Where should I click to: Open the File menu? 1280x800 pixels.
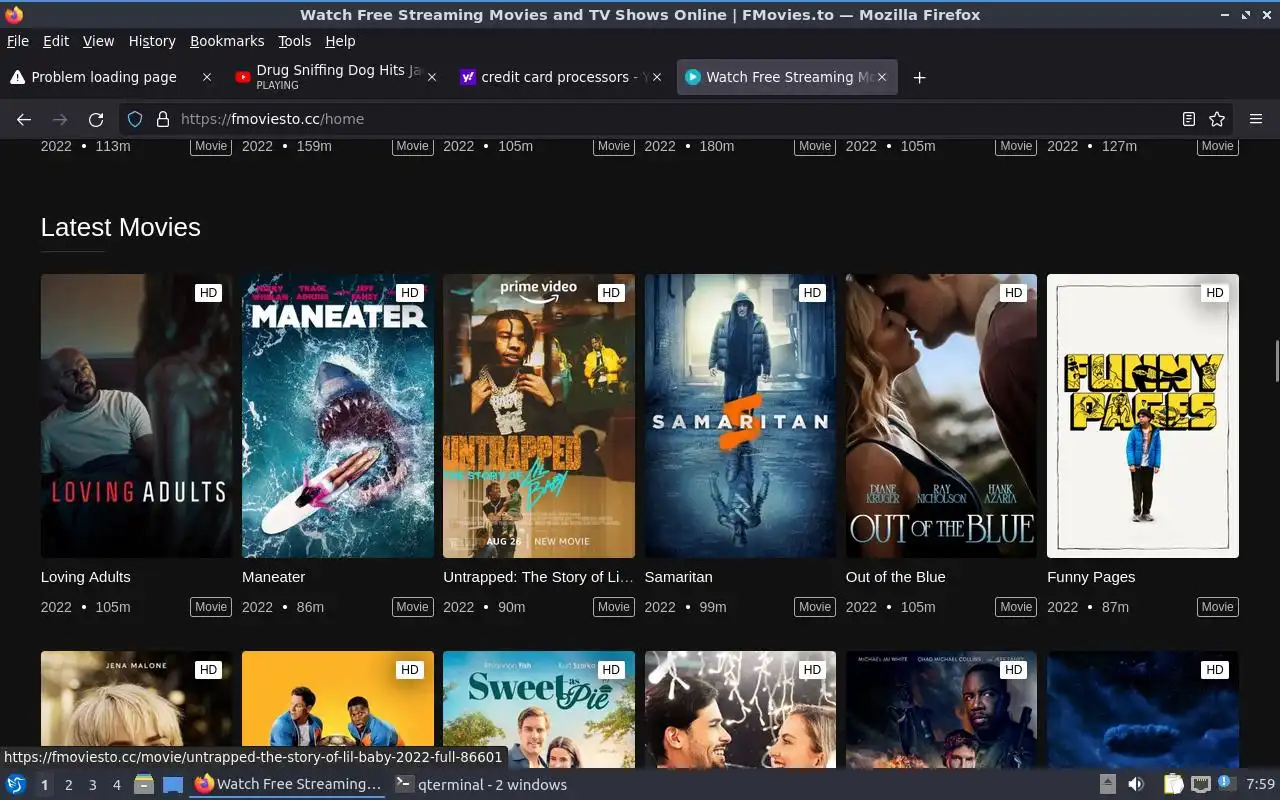(x=18, y=41)
